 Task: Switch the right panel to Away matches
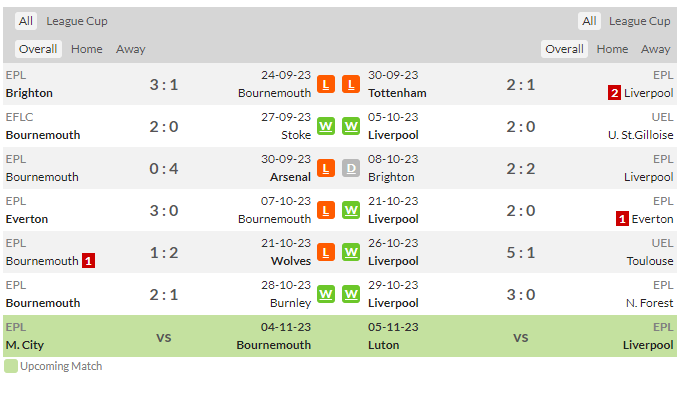[655, 49]
